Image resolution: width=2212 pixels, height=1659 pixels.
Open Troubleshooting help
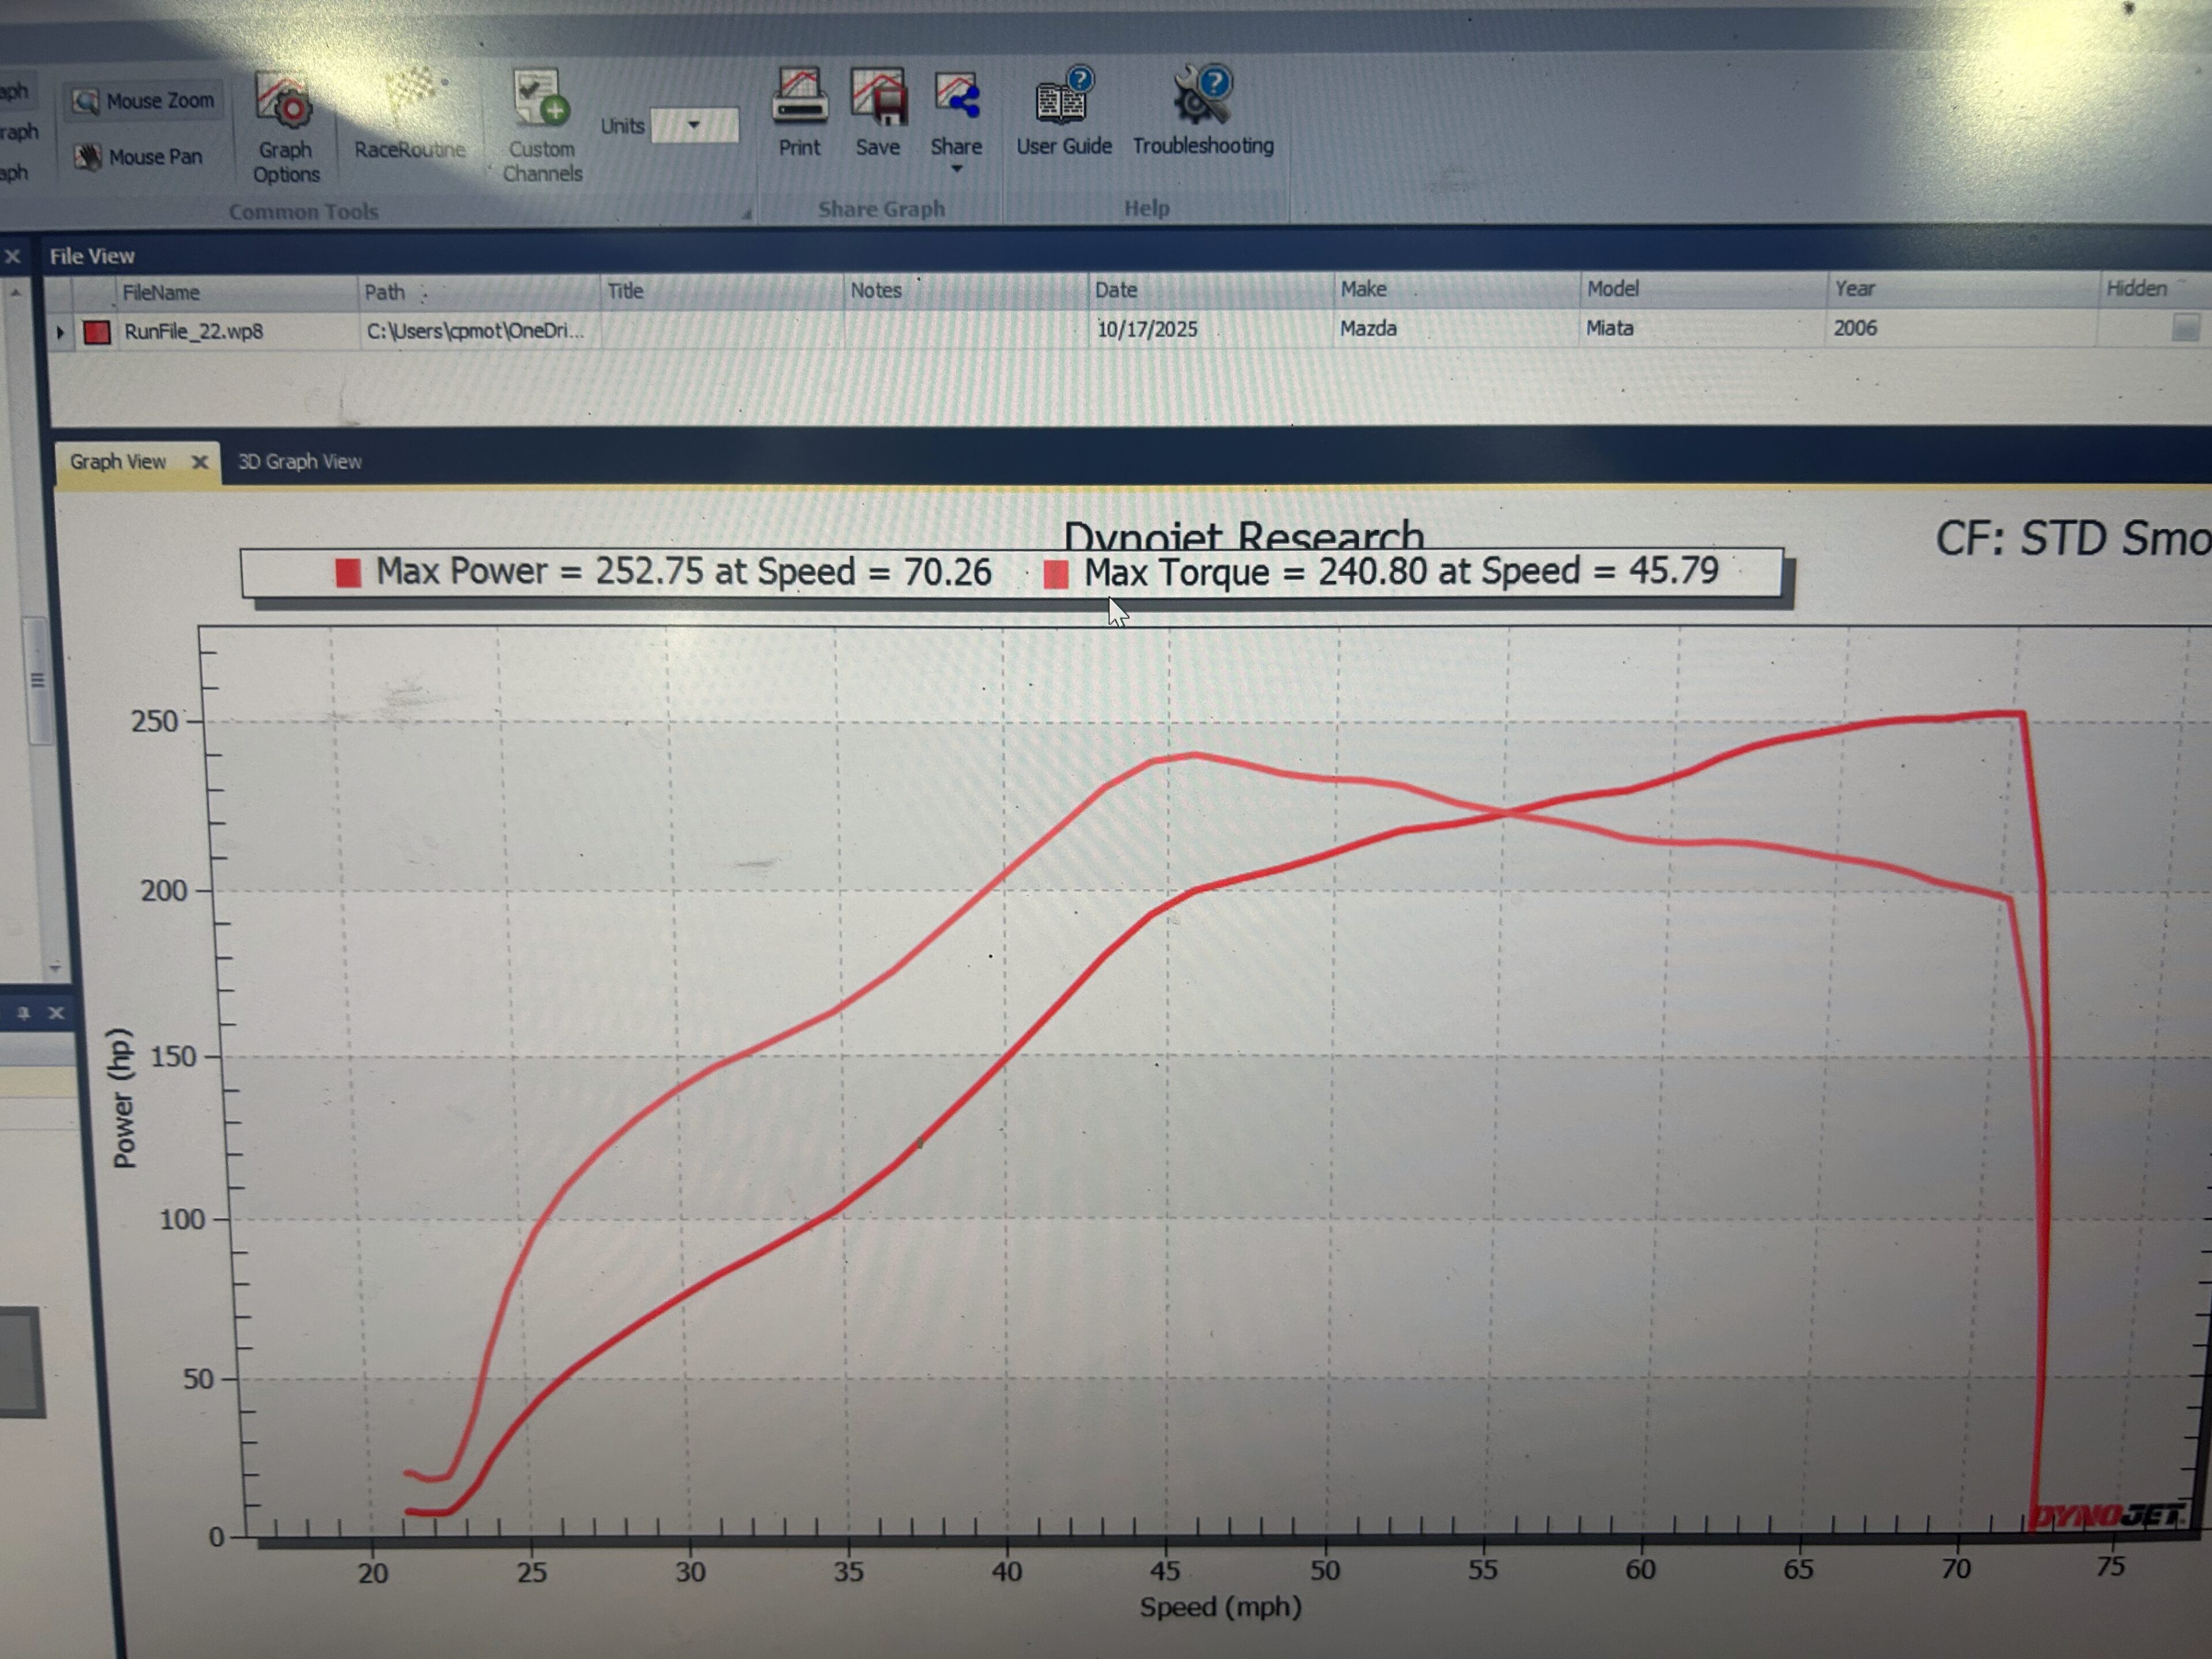[1203, 112]
